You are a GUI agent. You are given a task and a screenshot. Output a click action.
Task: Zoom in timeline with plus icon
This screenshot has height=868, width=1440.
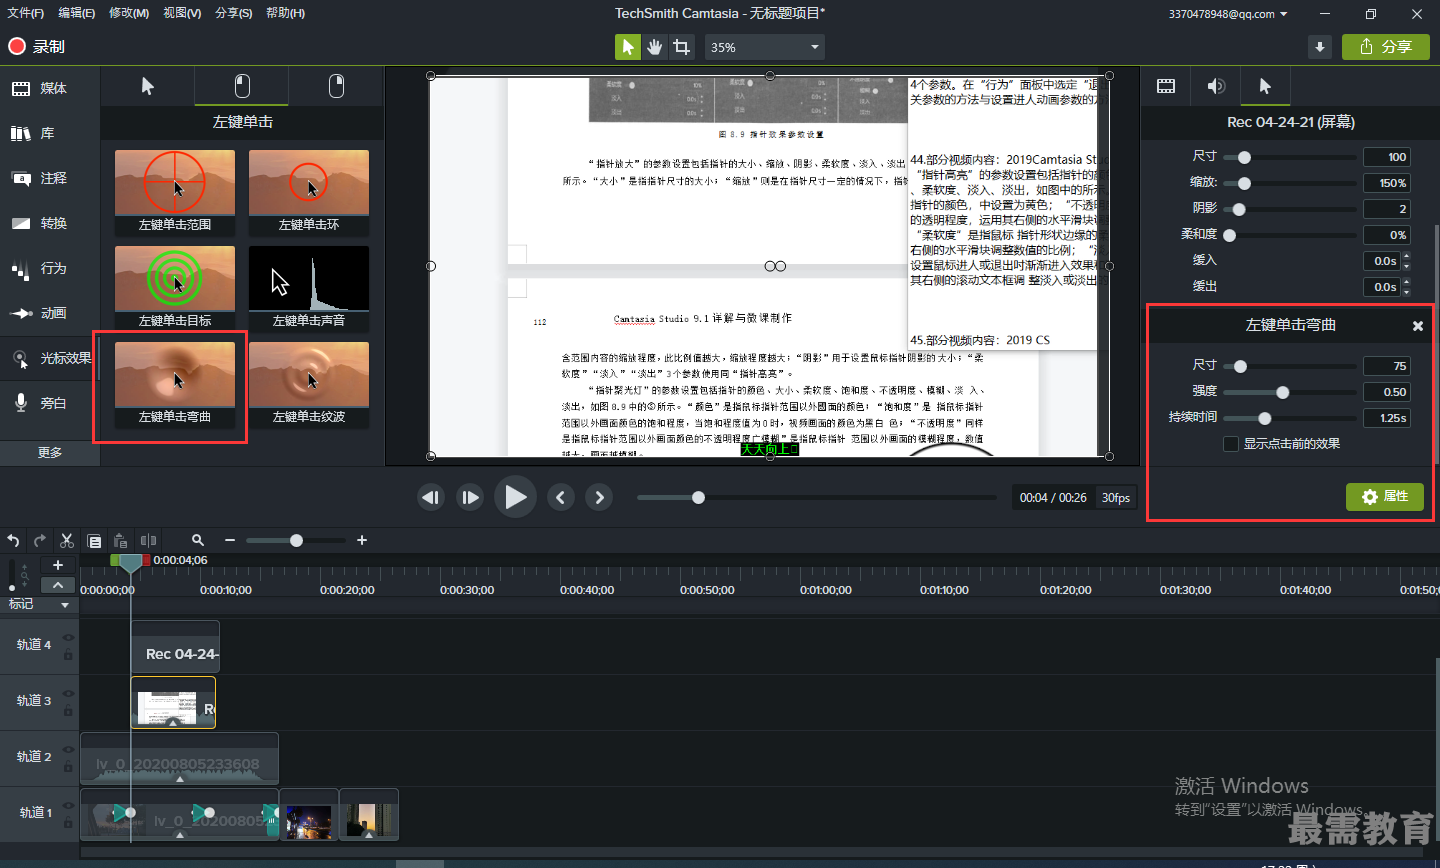pyautogui.click(x=362, y=540)
